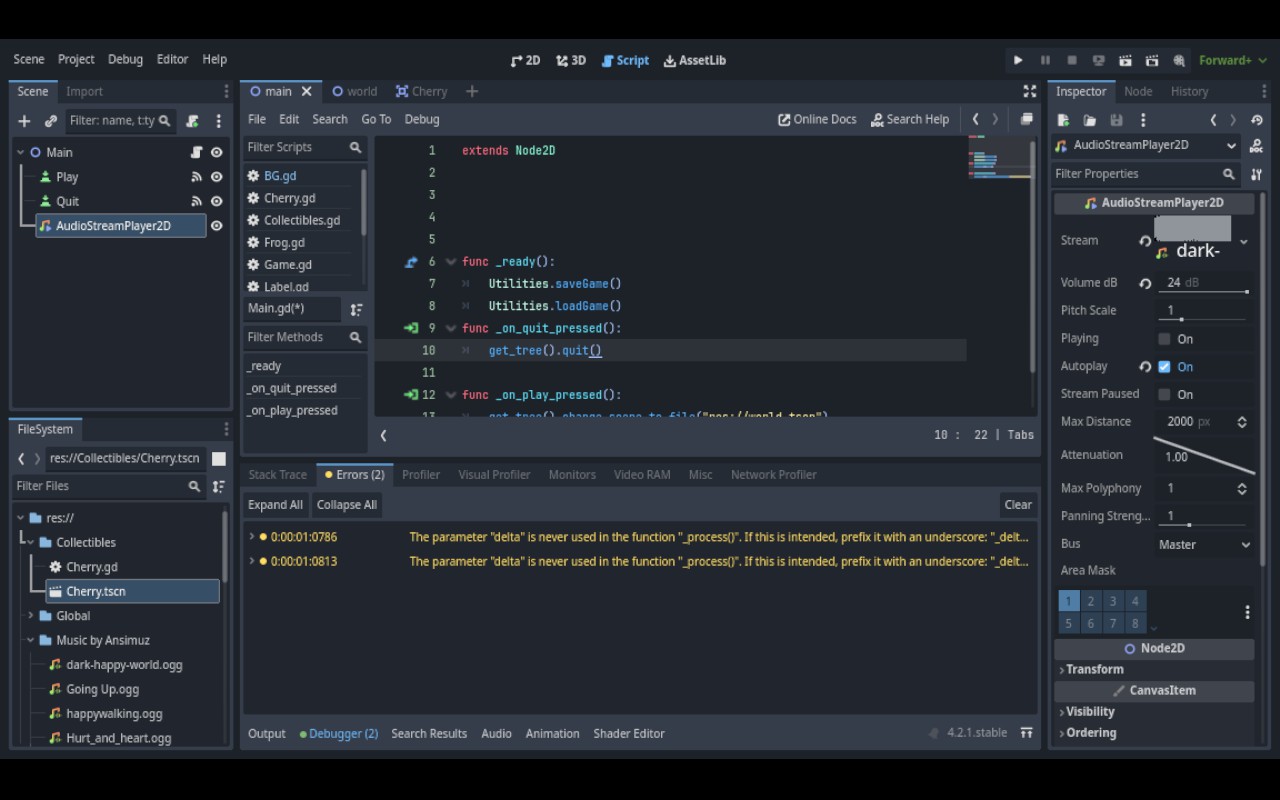Toggle distraction-free mode expand icon
Image resolution: width=1280 pixels, height=800 pixels.
pyautogui.click(x=1029, y=91)
